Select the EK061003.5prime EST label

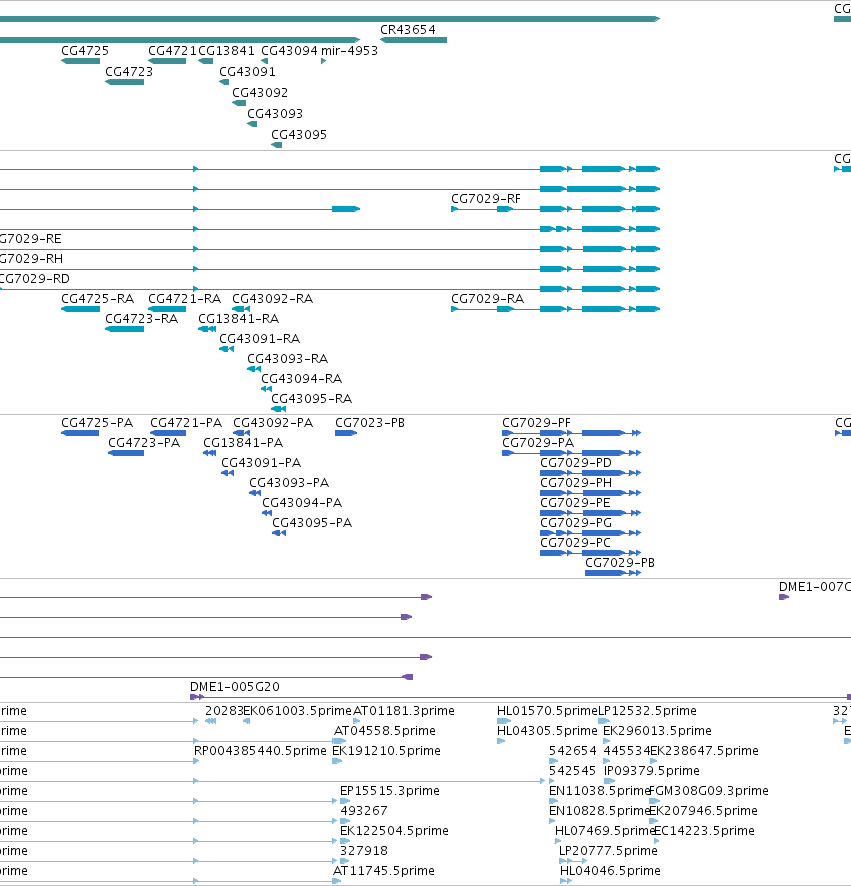tap(297, 711)
